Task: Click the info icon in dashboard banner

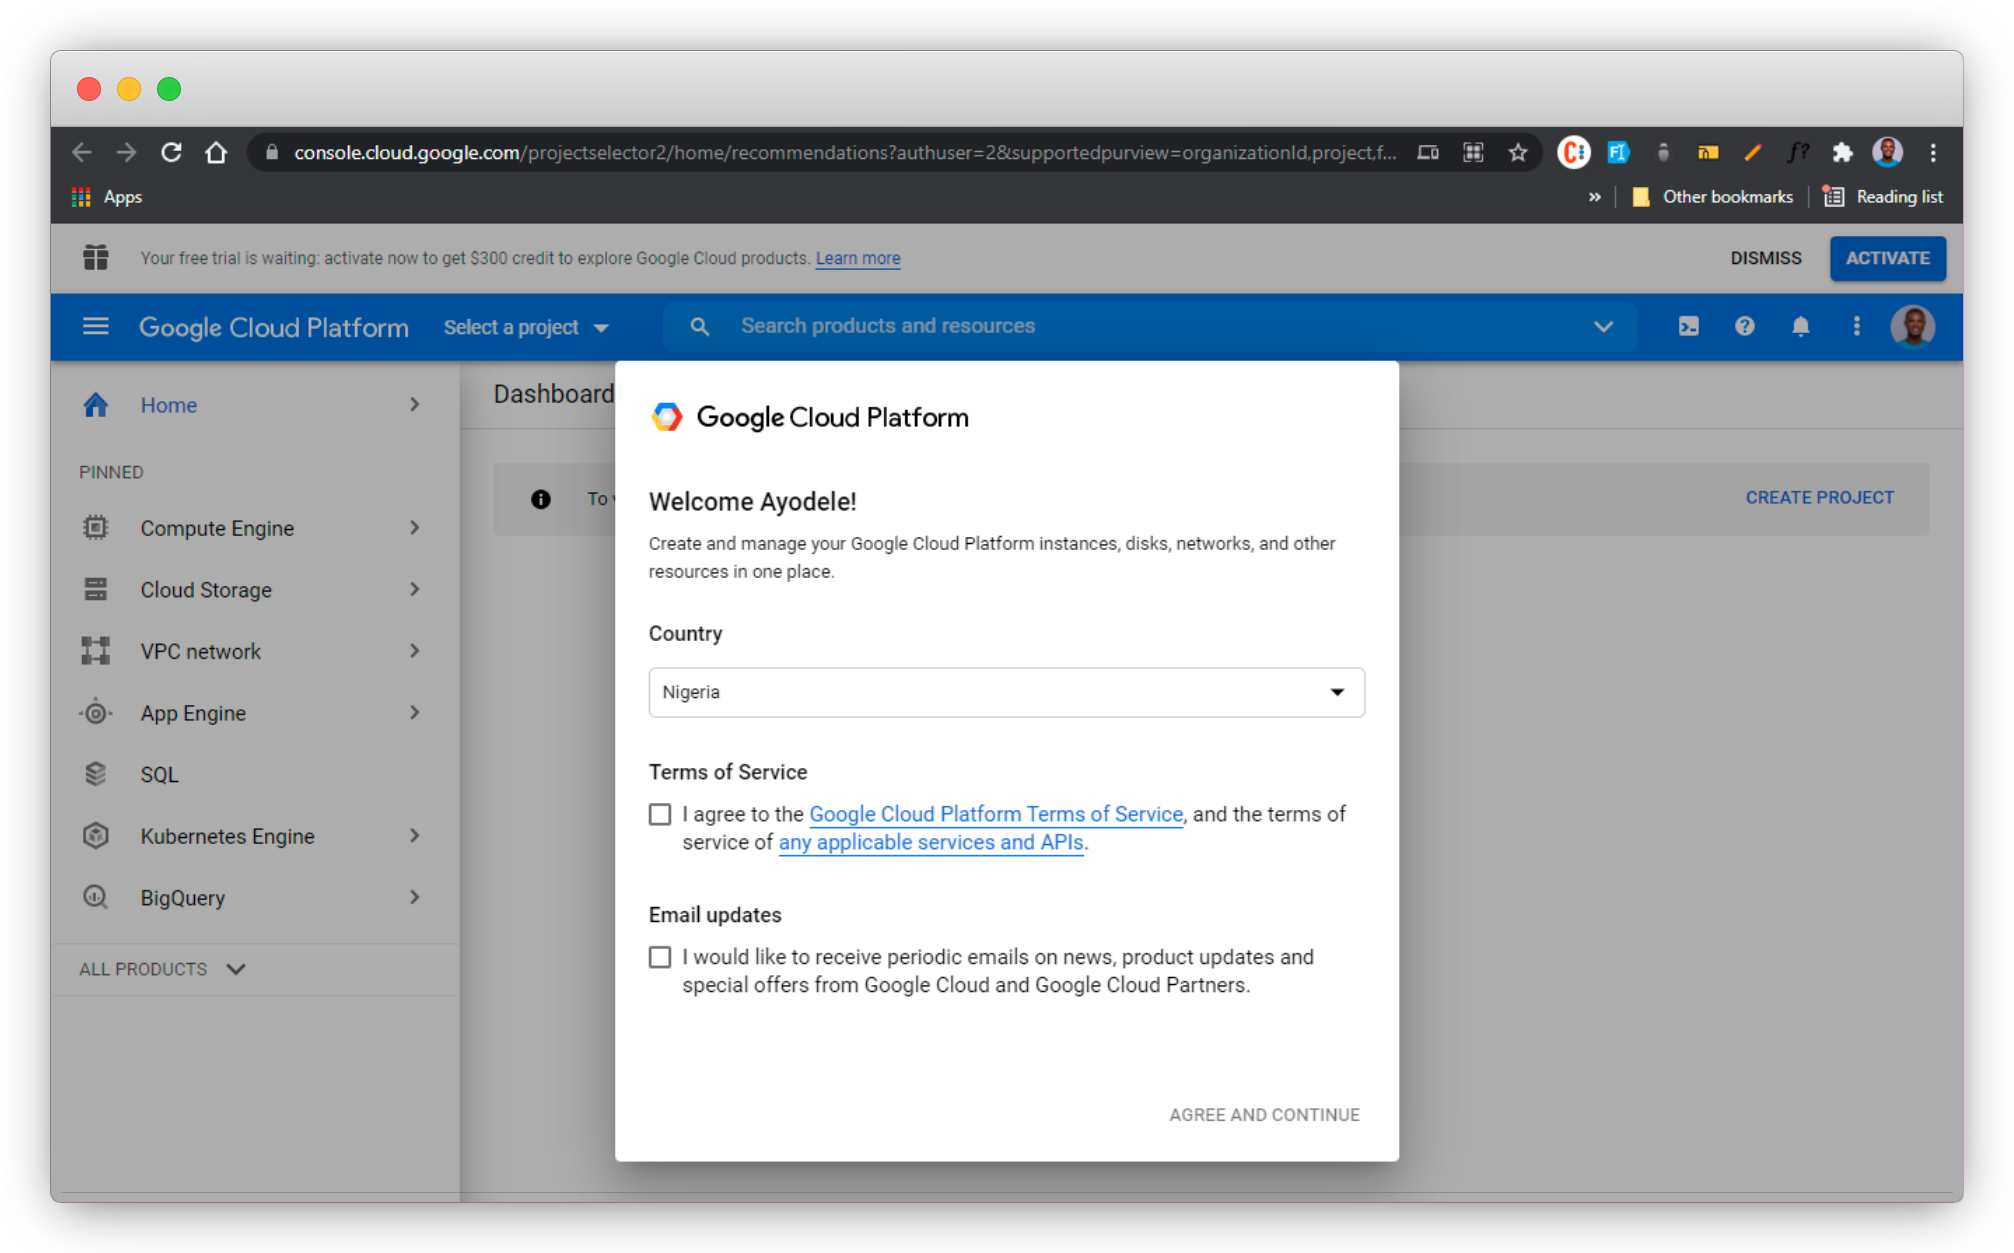Action: click(x=541, y=499)
